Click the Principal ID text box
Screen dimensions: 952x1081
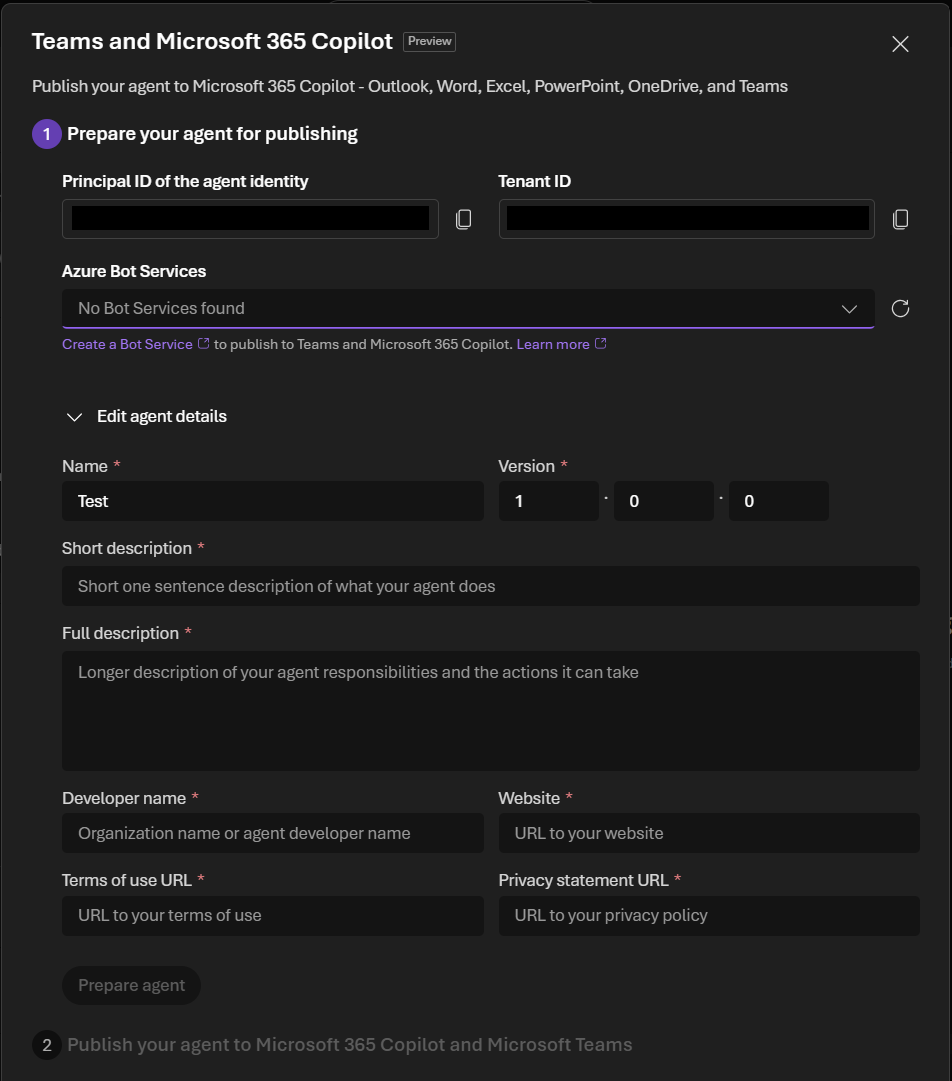tap(250, 219)
